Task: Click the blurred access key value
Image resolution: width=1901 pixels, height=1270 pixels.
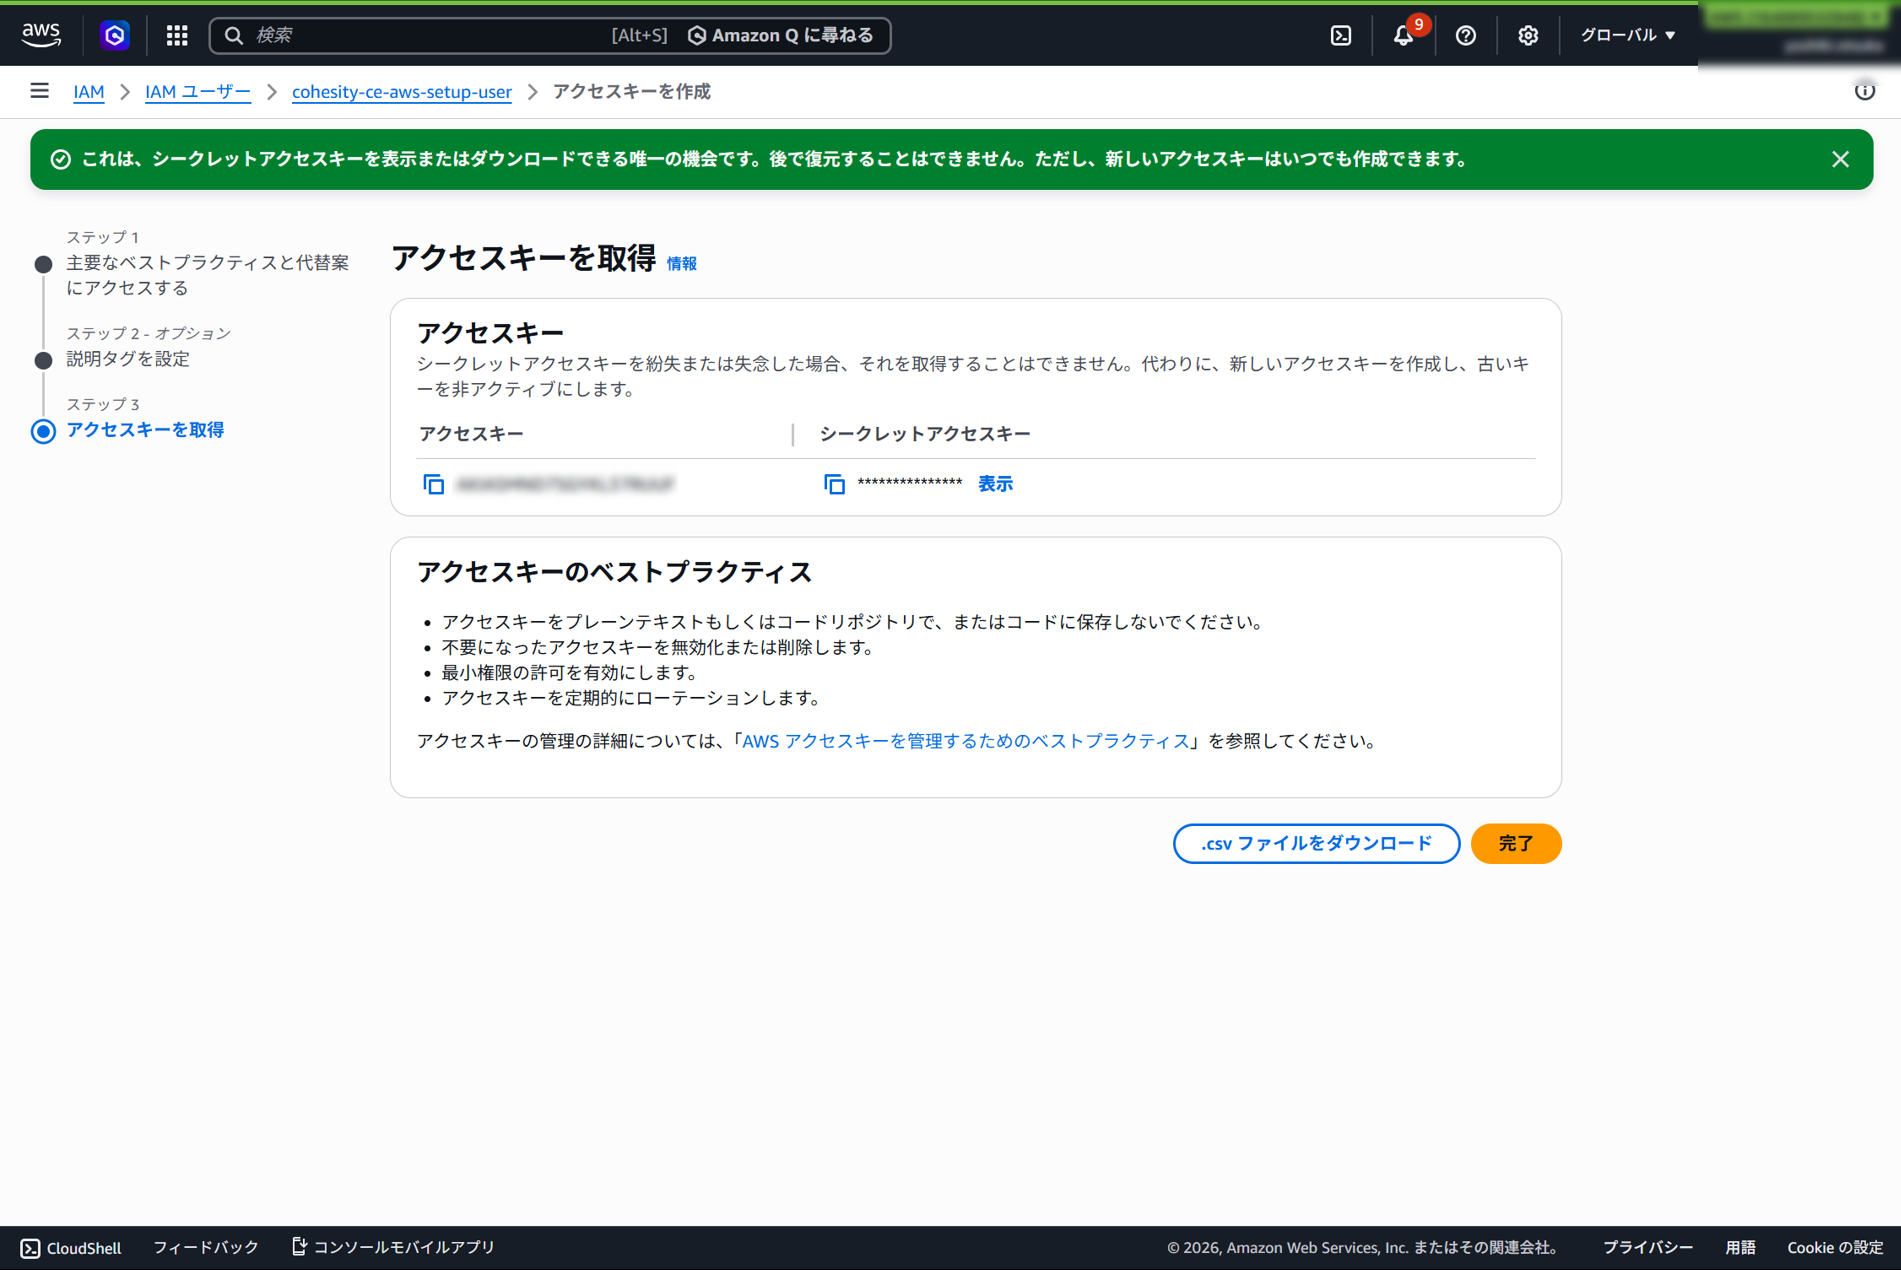Action: [x=565, y=484]
